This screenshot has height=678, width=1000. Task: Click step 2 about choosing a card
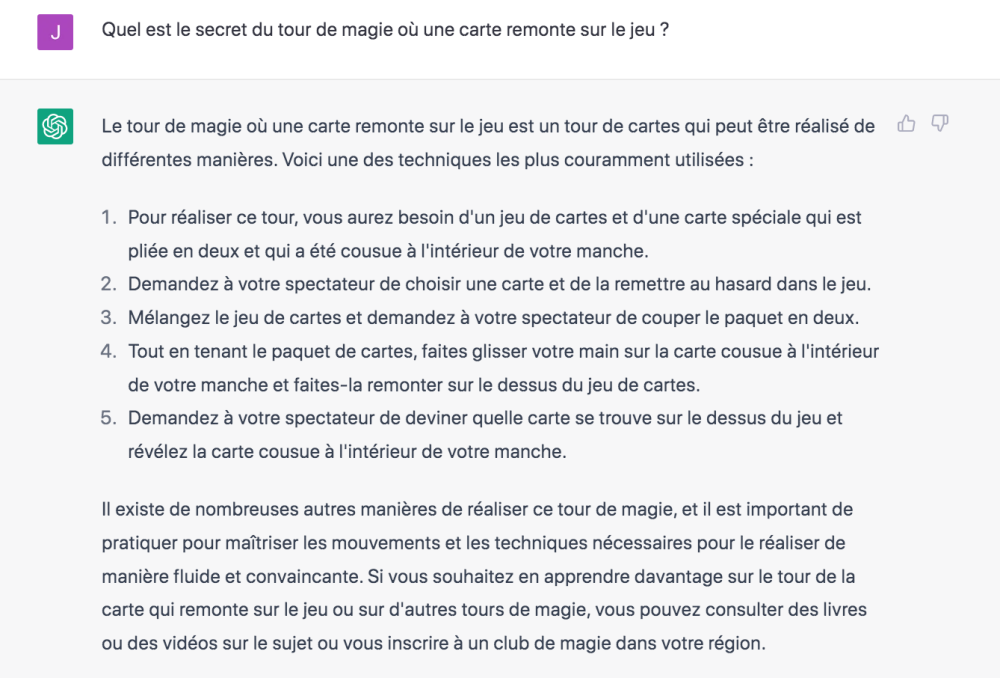(x=499, y=284)
